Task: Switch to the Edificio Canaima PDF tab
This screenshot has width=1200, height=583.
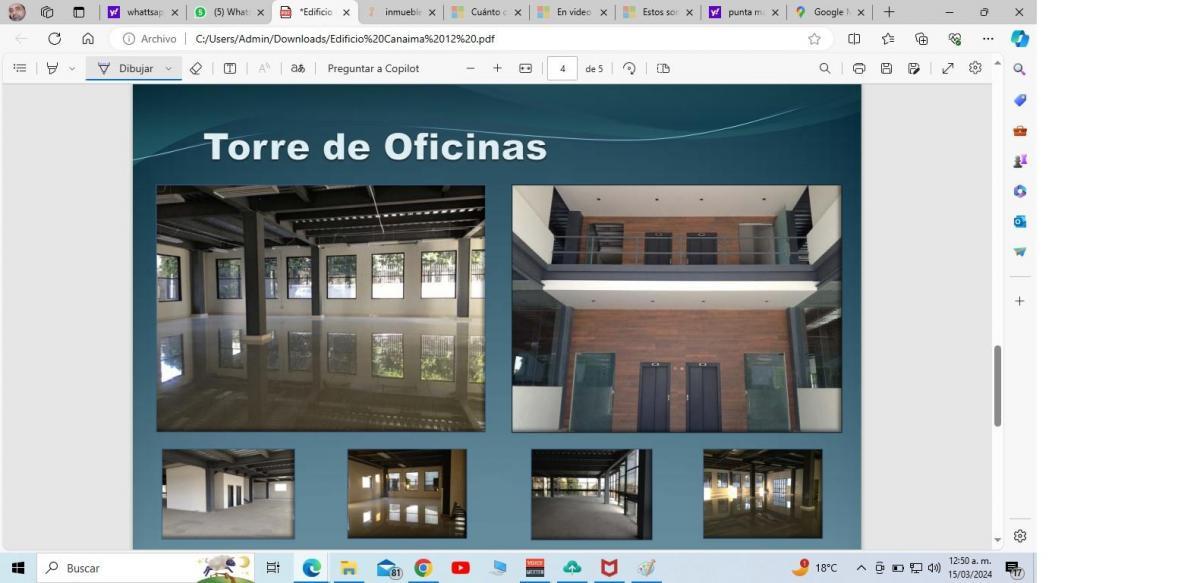Action: [315, 12]
